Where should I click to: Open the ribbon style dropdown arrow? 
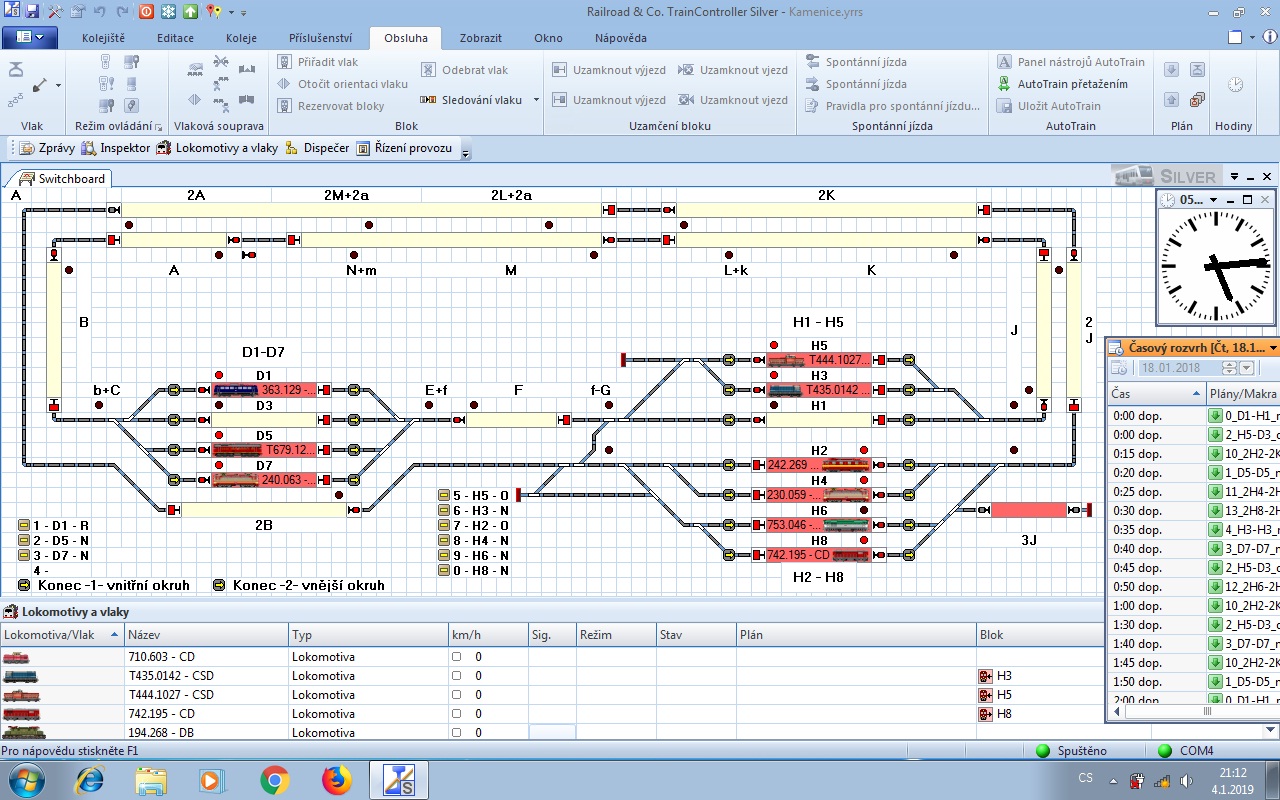pyautogui.click(x=1250, y=38)
